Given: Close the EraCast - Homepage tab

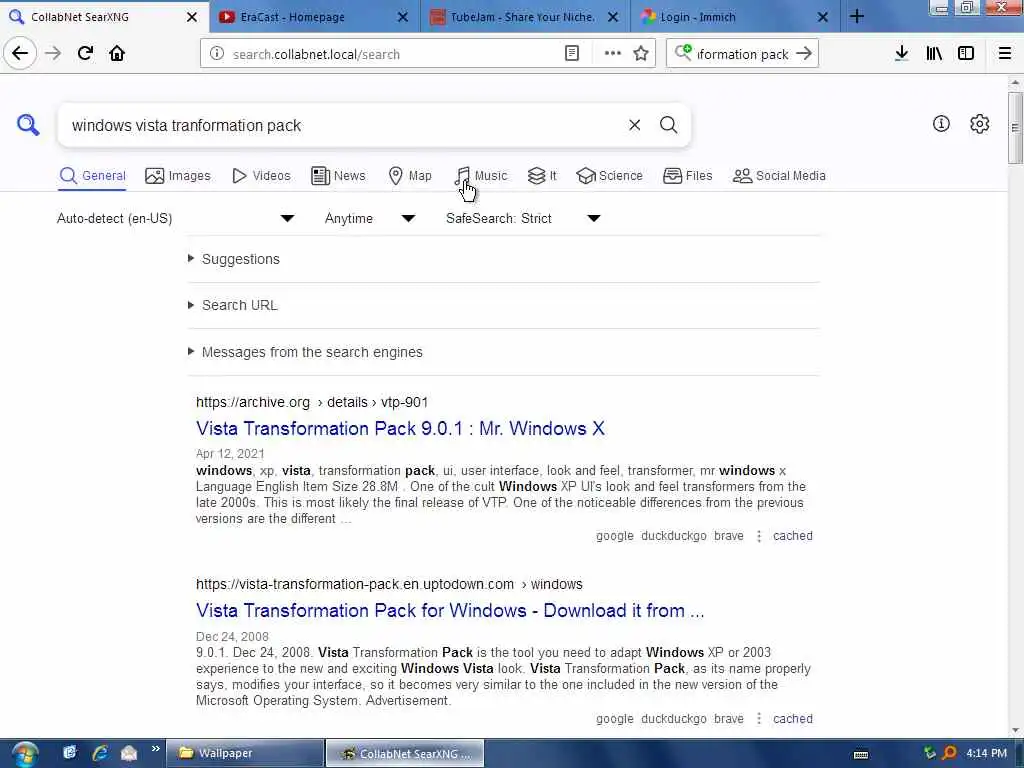Looking at the screenshot, I should point(403,17).
